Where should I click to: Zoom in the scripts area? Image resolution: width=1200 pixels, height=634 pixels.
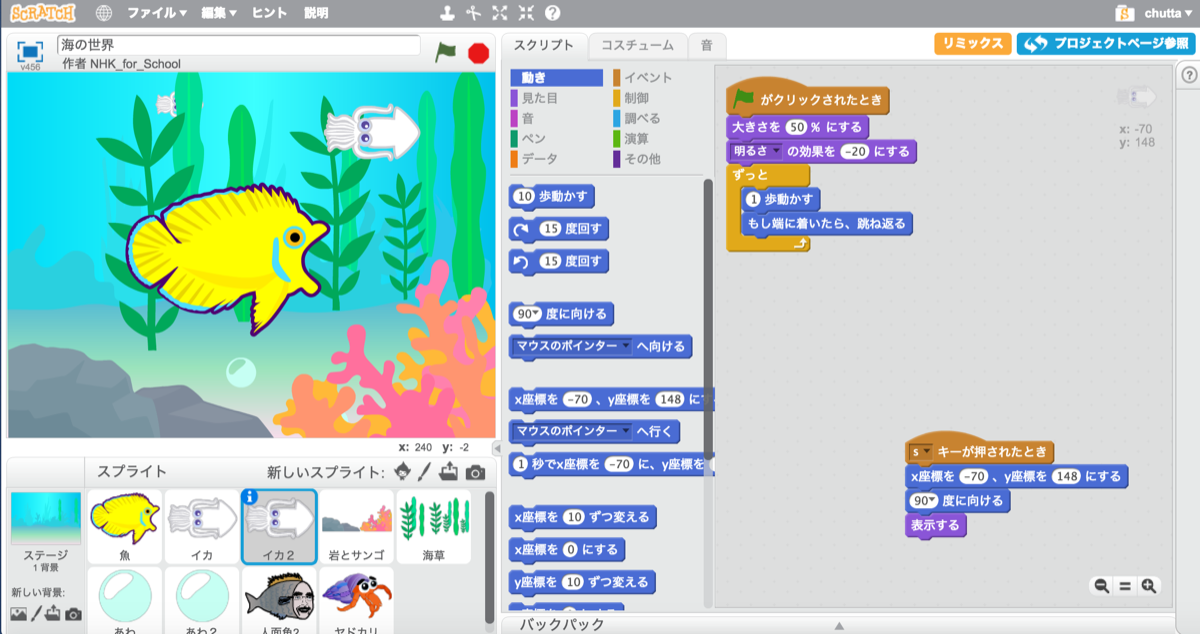[1148, 587]
